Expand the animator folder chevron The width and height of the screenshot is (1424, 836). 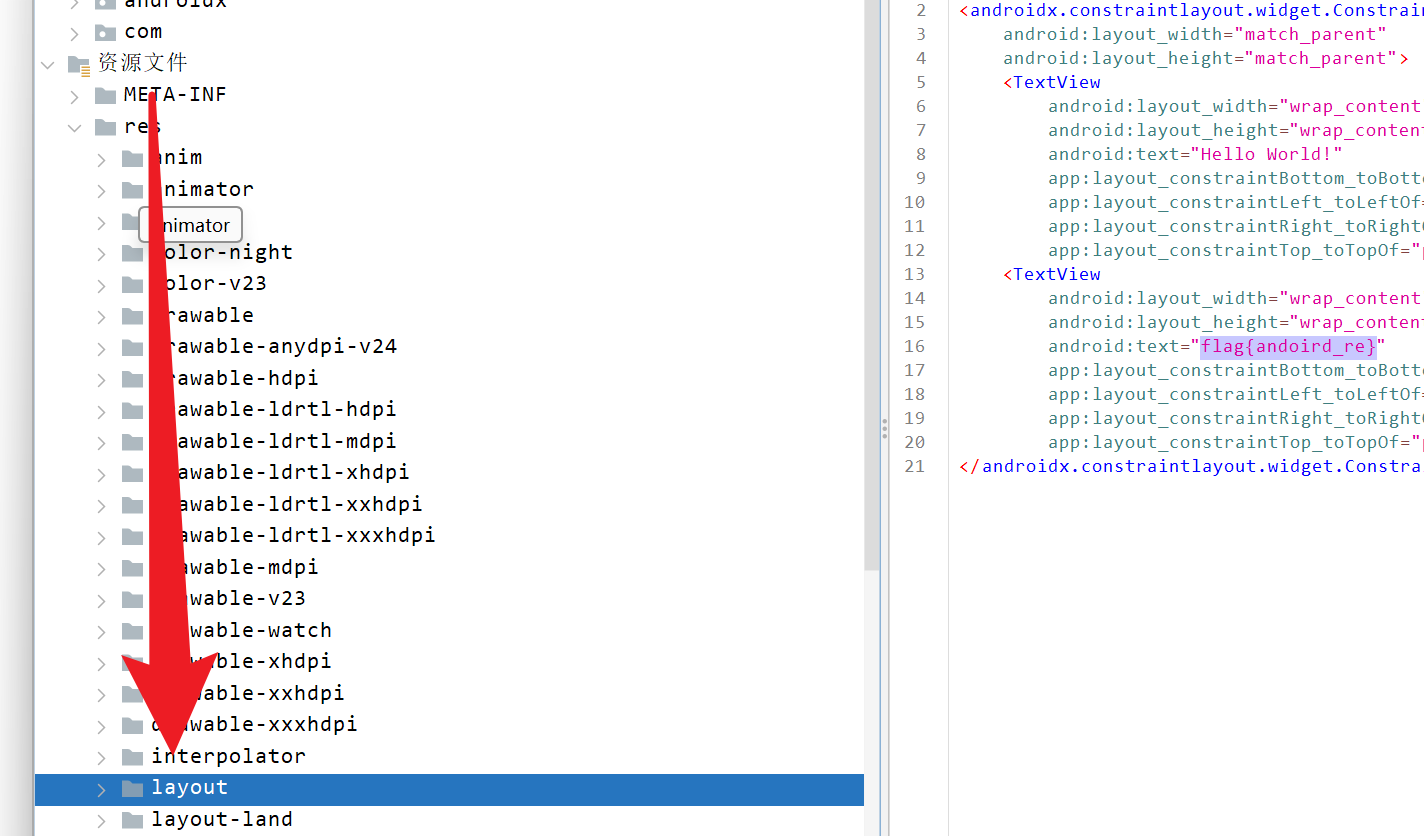click(102, 191)
